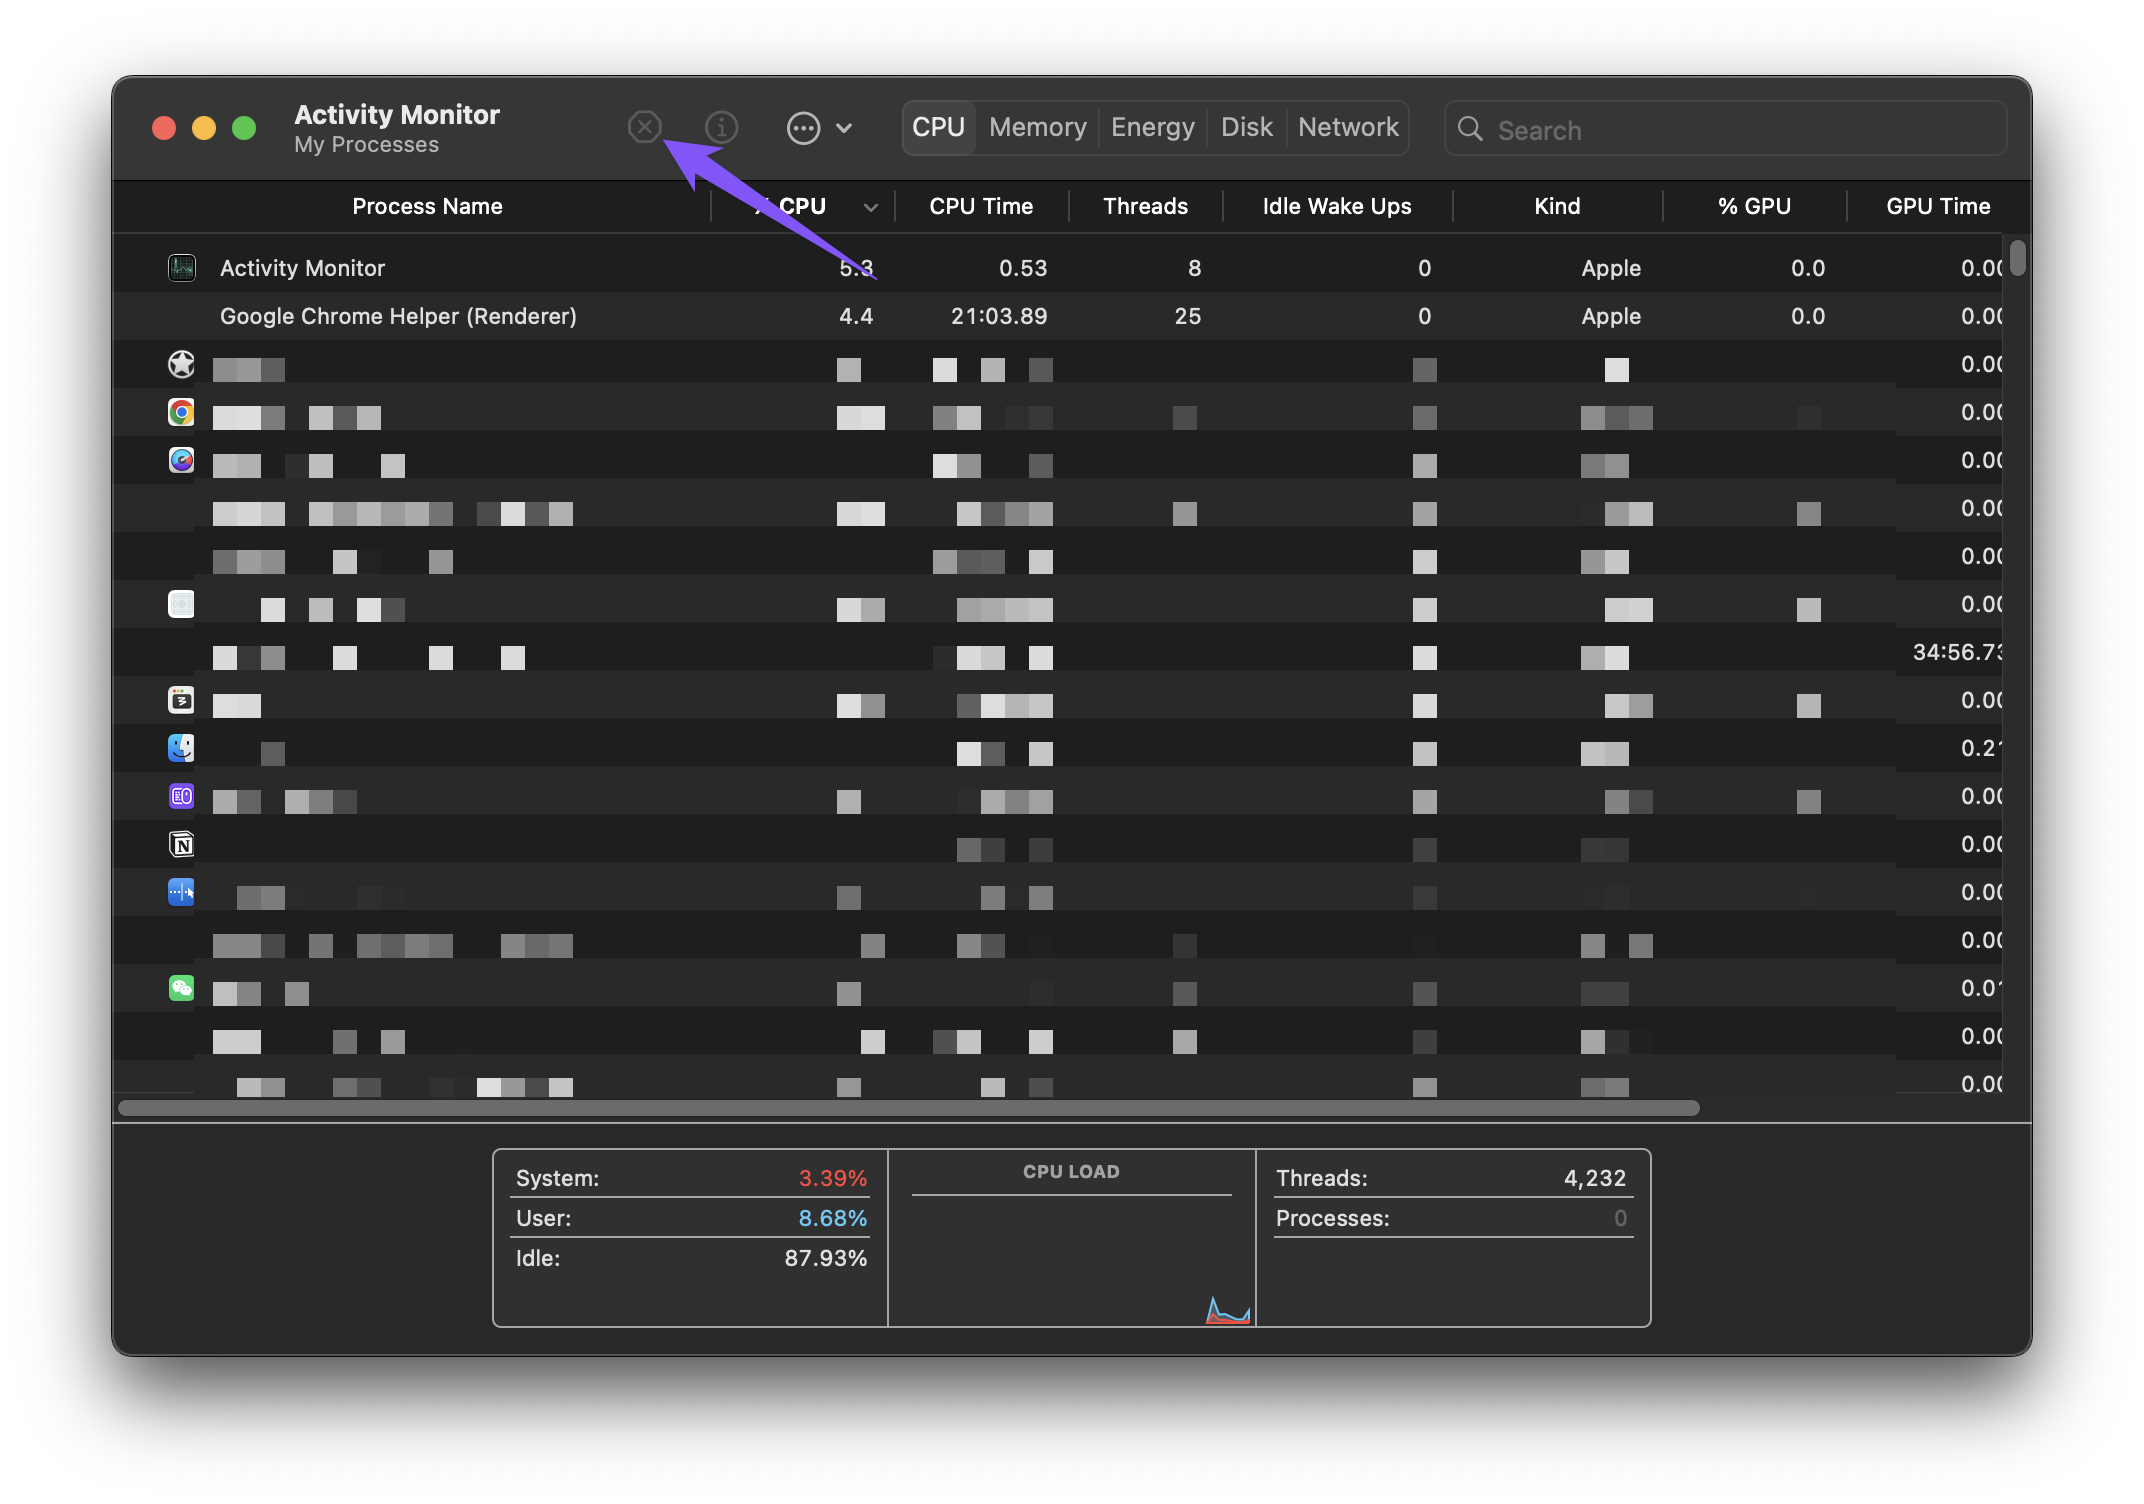The height and width of the screenshot is (1504, 2144).
Task: Switch to the Memory tab
Action: click(x=1037, y=127)
